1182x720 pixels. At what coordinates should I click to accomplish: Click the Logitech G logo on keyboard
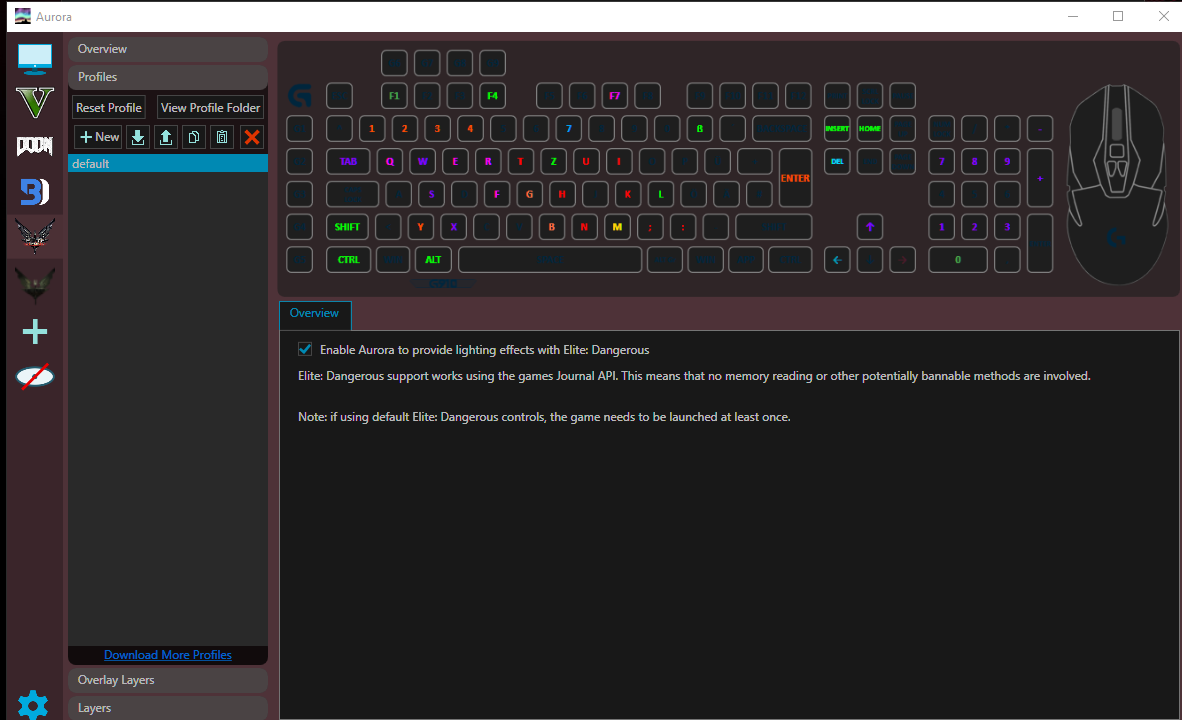[300, 96]
